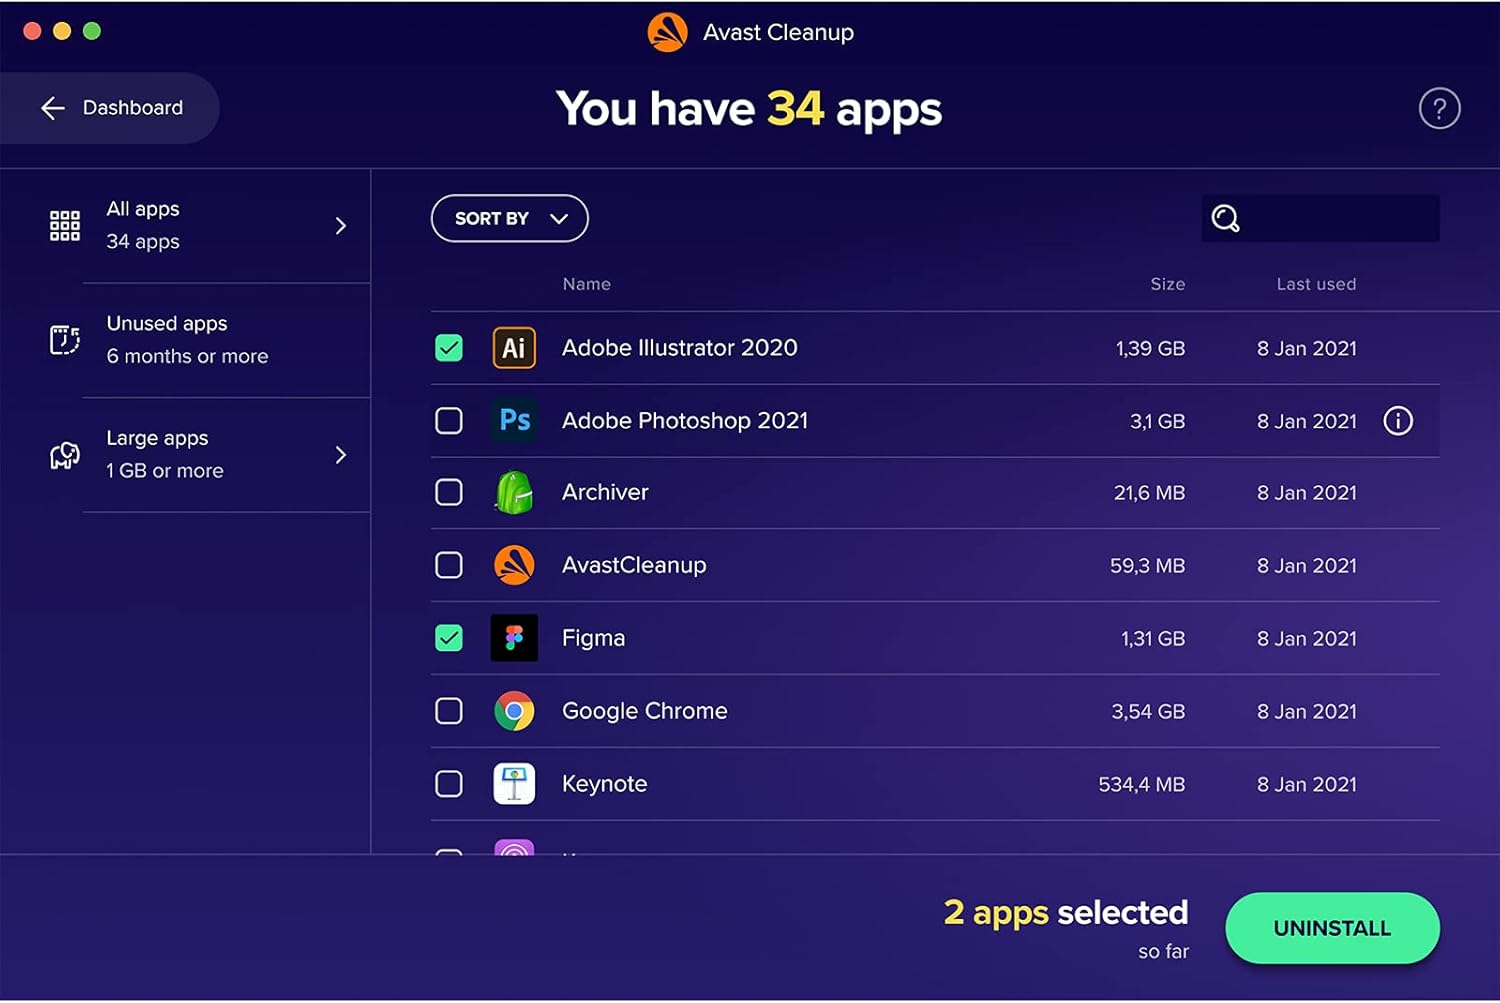The height and width of the screenshot is (1003, 1500).
Task: Click the Figma app icon
Action: point(514,638)
